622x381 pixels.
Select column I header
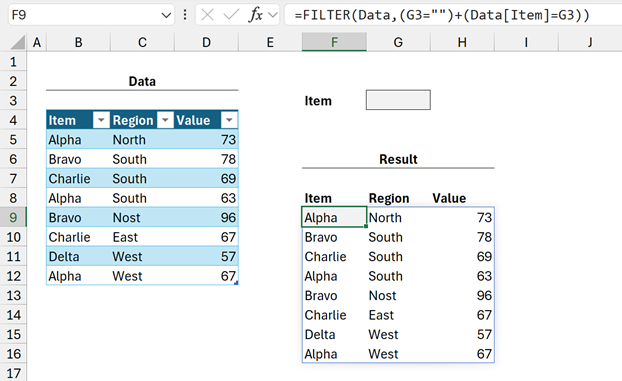coord(526,42)
